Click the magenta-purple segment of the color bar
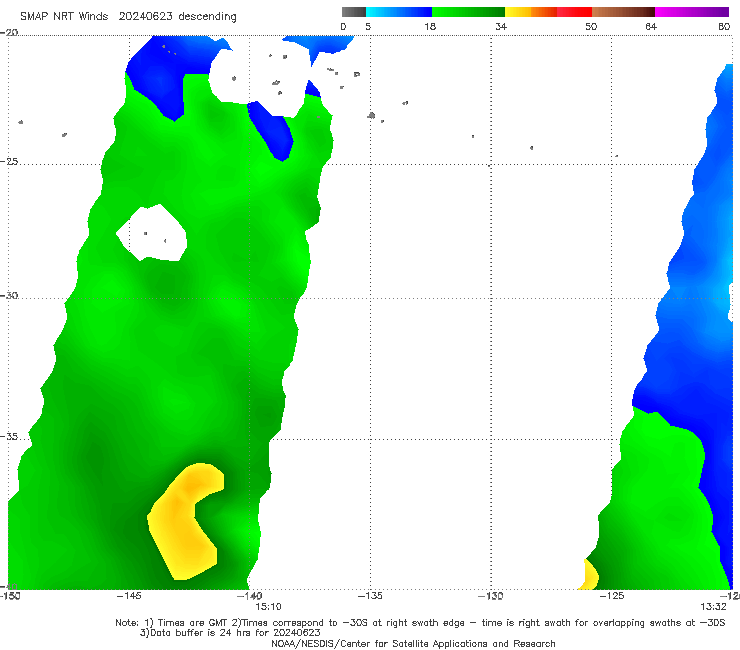Image resolution: width=740 pixels, height=650 pixels. (x=692, y=12)
